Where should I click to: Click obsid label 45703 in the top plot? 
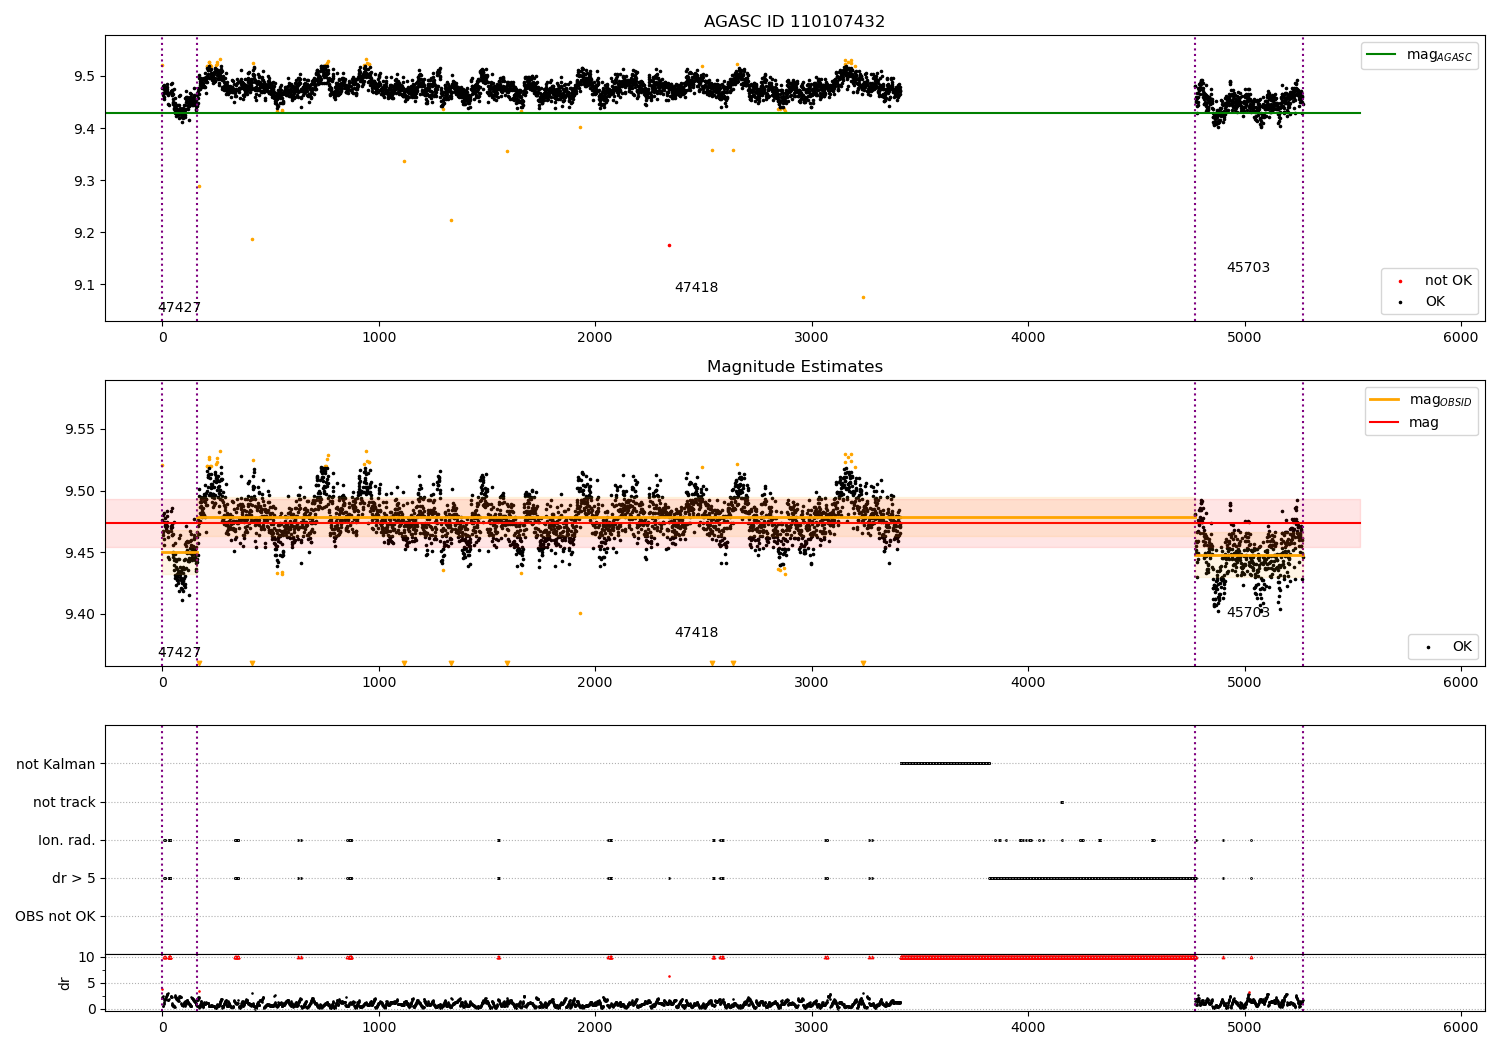click(1248, 268)
